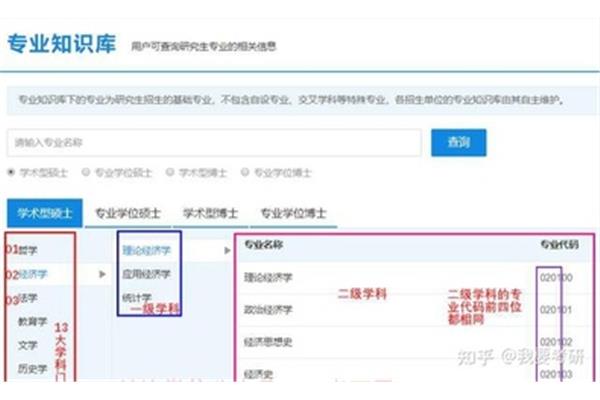Screen dimensions: 600x400
Task: Switch to the 专业学位博士 tab
Action: (293, 213)
